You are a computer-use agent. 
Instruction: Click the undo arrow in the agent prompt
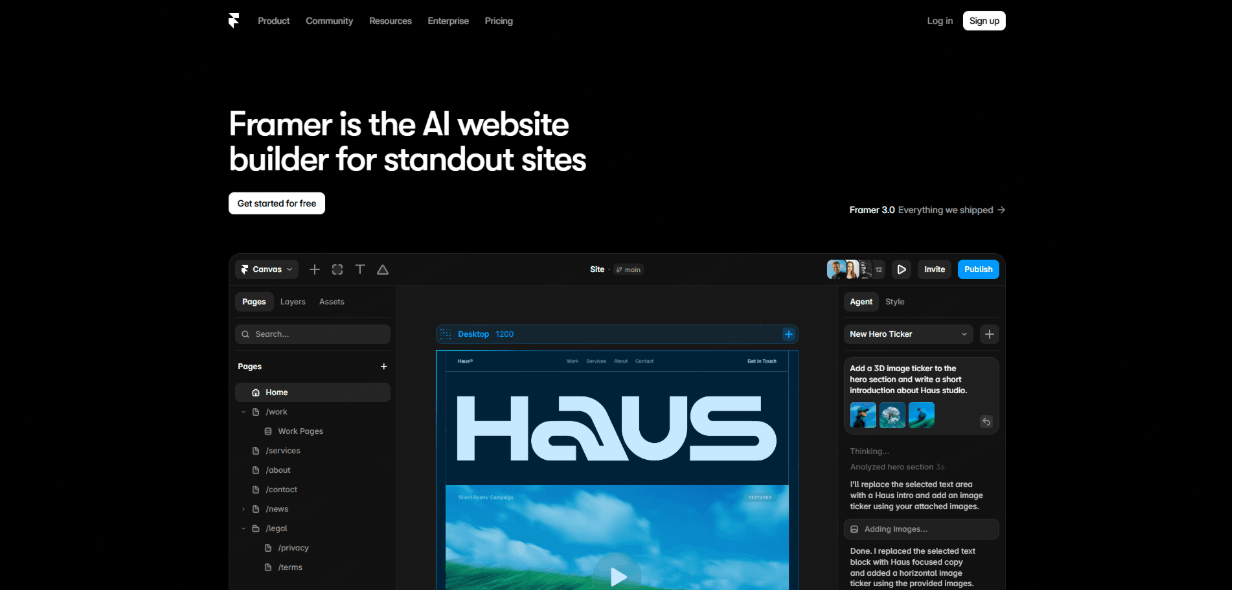[986, 422]
